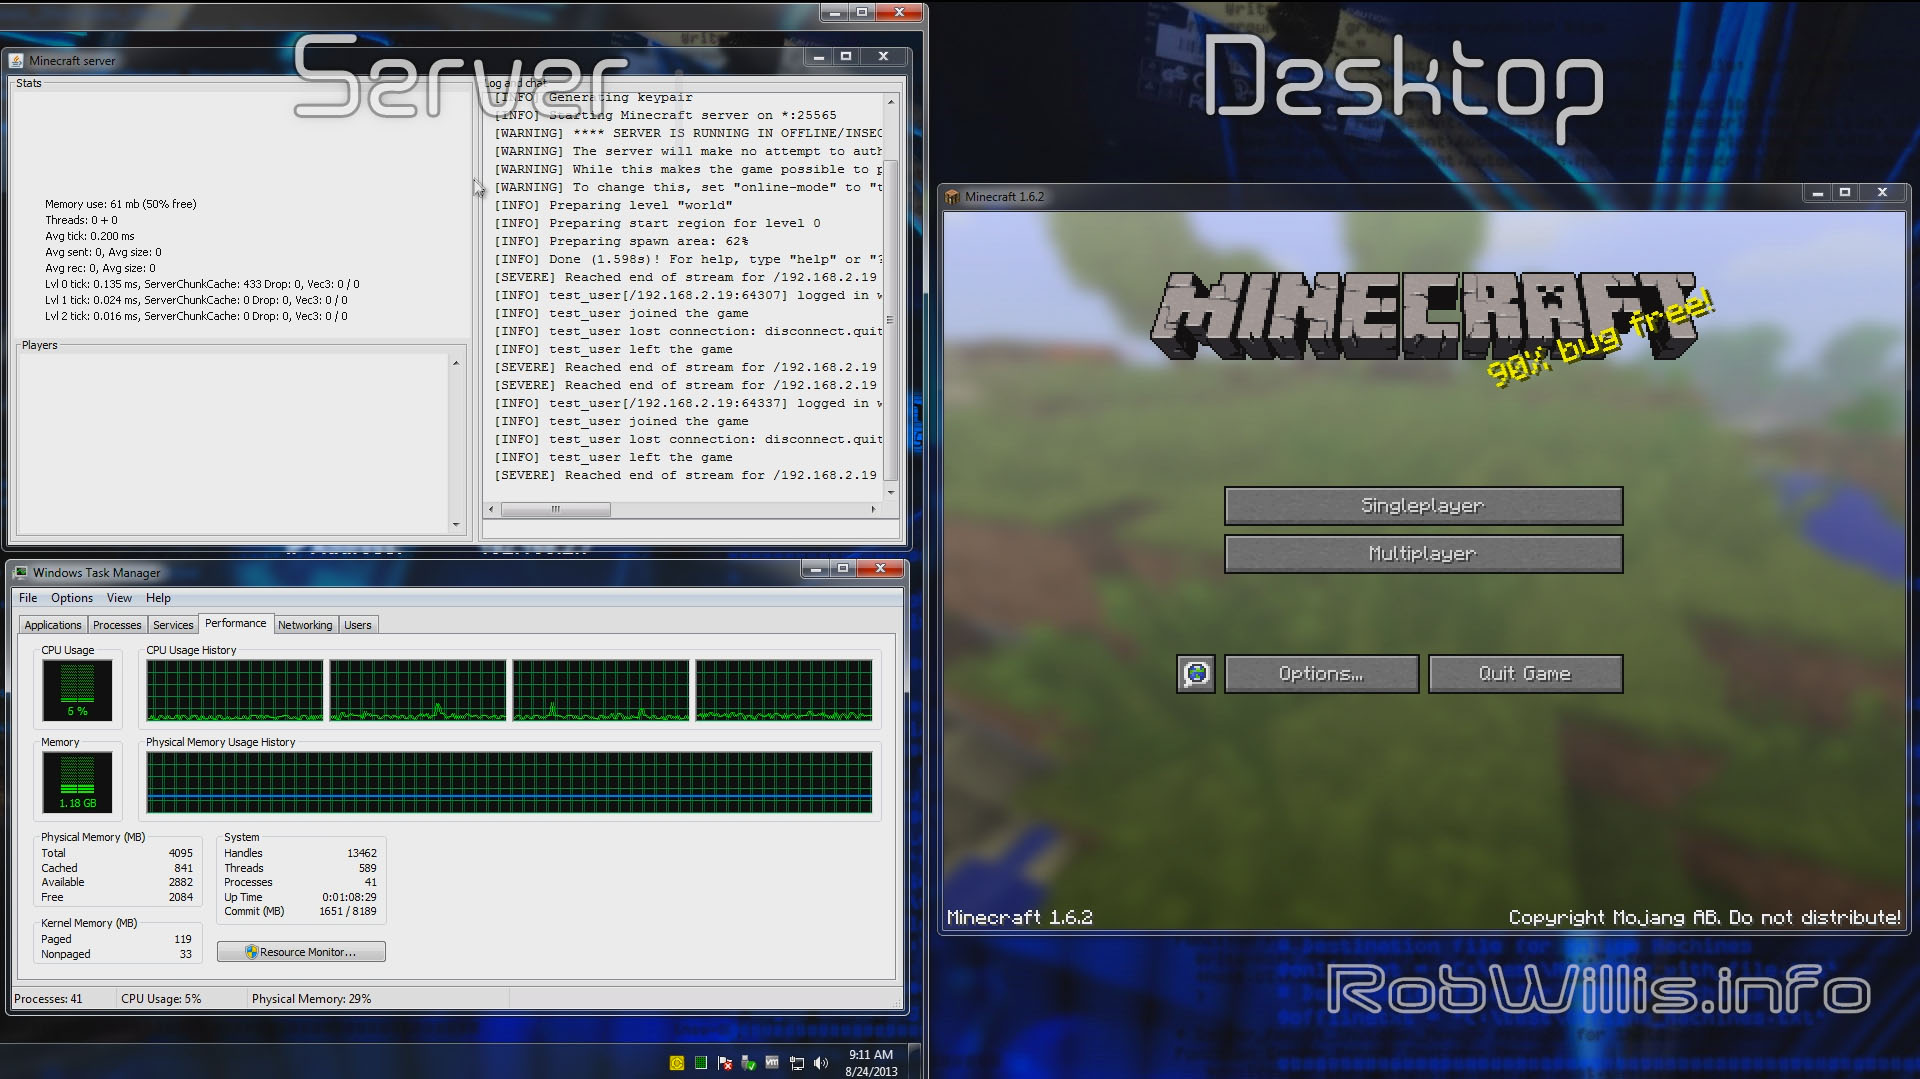Viewport: 1920px width, 1079px height.
Task: Click the Up Time value 0:01:08:29
Action: [x=349, y=897]
